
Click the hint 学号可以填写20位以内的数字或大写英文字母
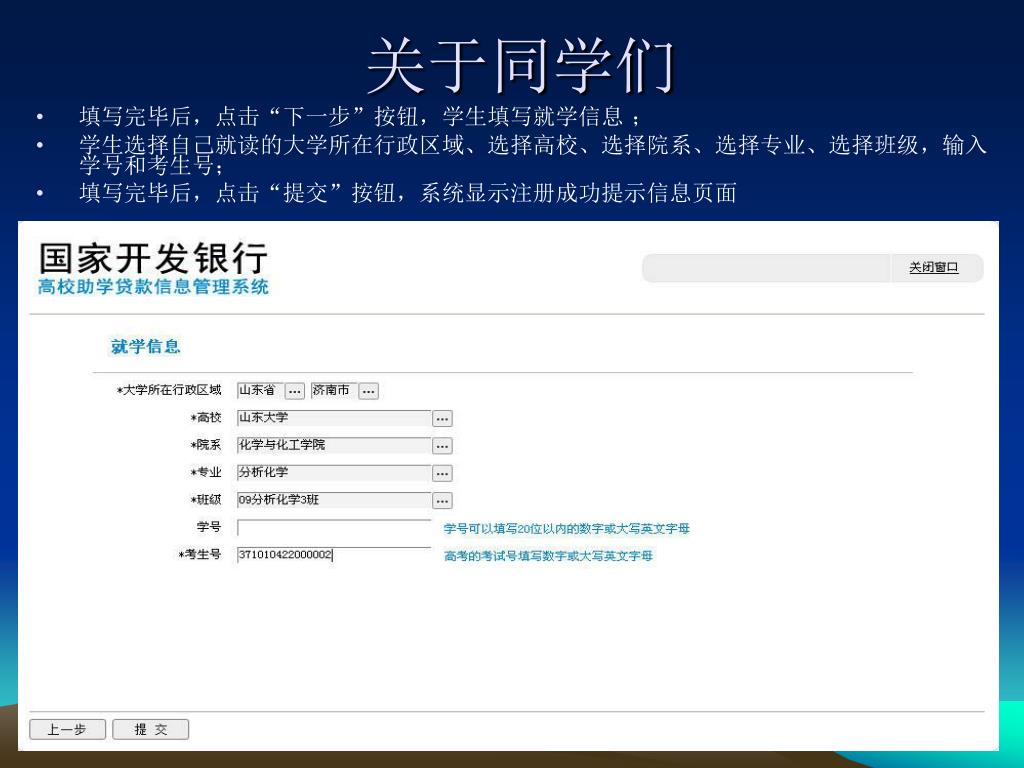click(x=567, y=528)
